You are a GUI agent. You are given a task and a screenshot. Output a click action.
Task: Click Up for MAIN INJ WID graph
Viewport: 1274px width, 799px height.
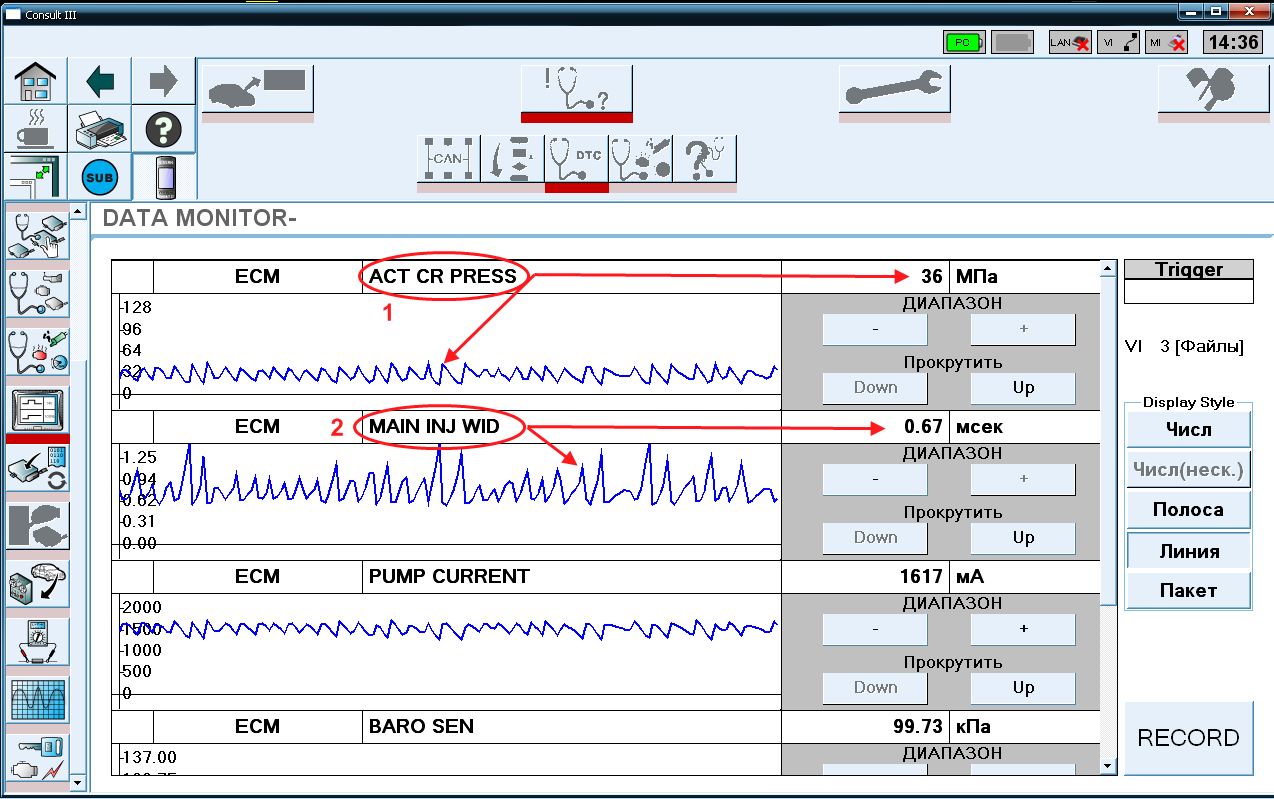point(1023,537)
